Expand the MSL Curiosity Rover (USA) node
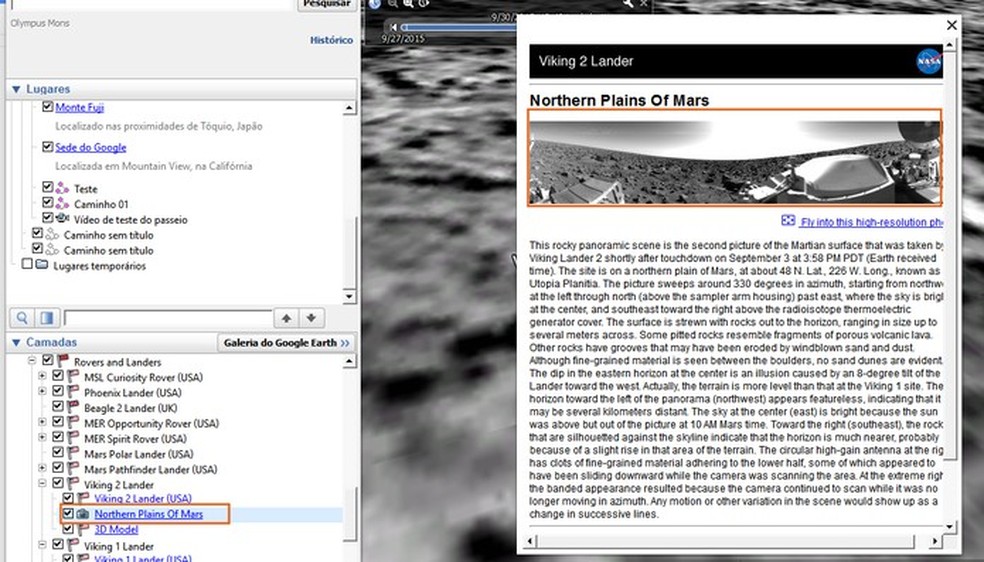This screenshot has width=984, height=562. click(42, 376)
